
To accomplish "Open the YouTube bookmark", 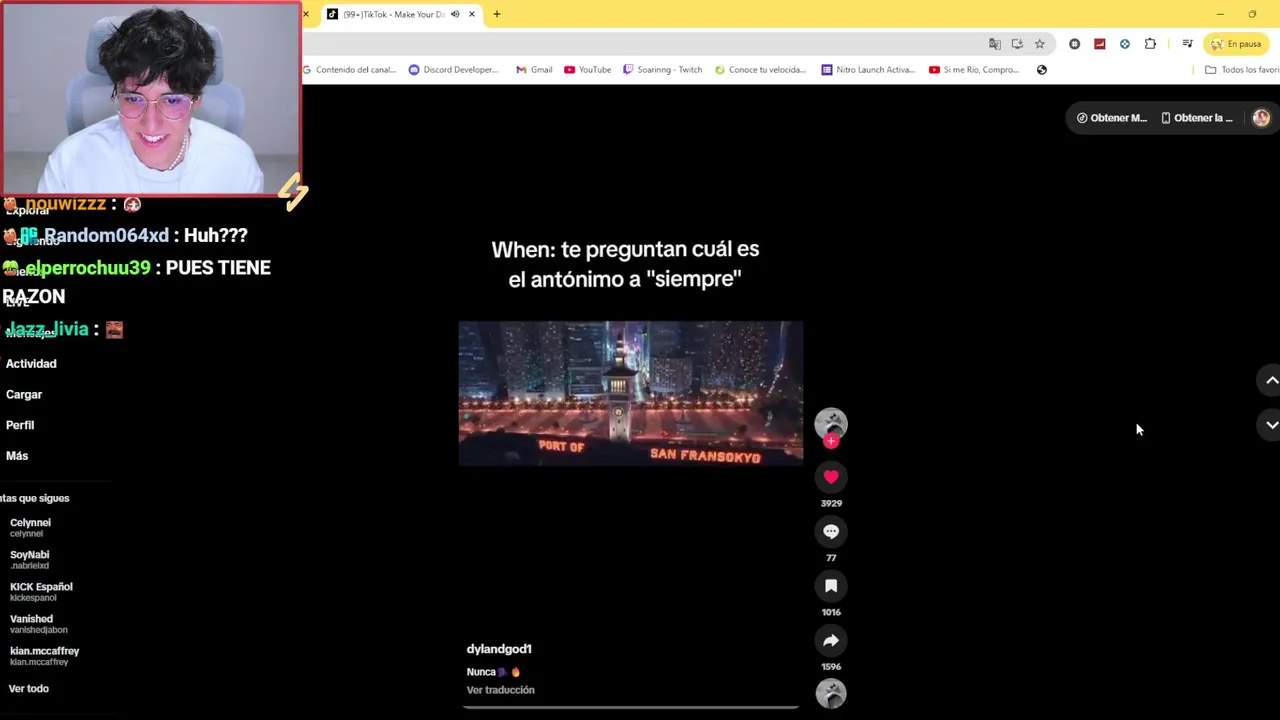I will (x=588, y=70).
